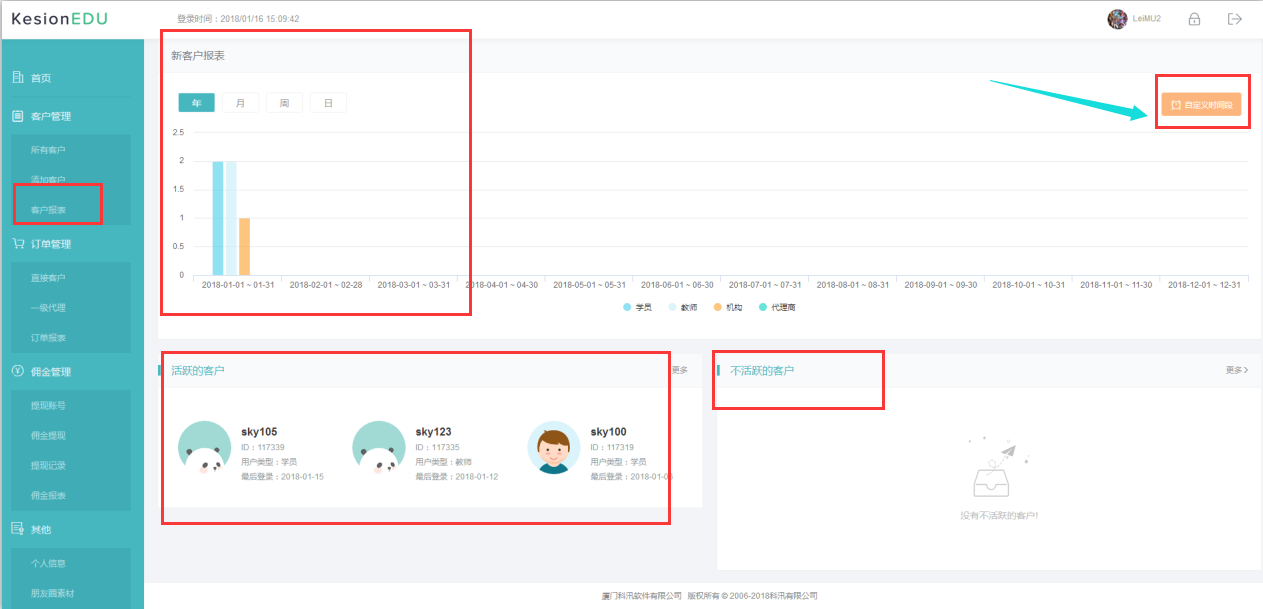Viewport: 1263px width, 609px height.
Task: Open 朋友圈素材 menu item
Action: click(x=51, y=594)
